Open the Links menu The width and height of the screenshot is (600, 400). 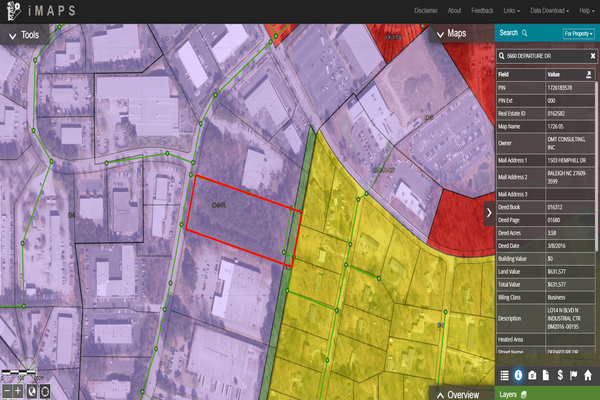pyautogui.click(x=513, y=10)
